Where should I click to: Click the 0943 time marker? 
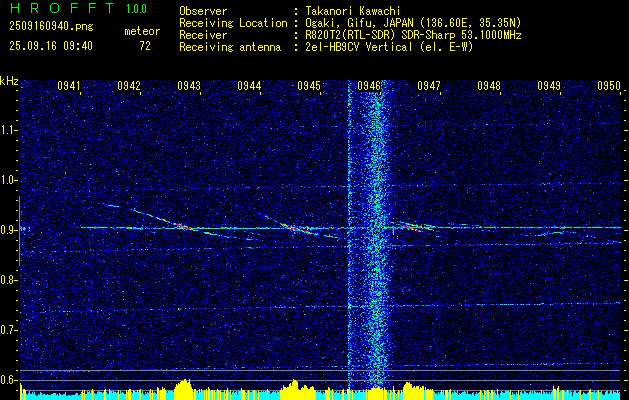(189, 86)
